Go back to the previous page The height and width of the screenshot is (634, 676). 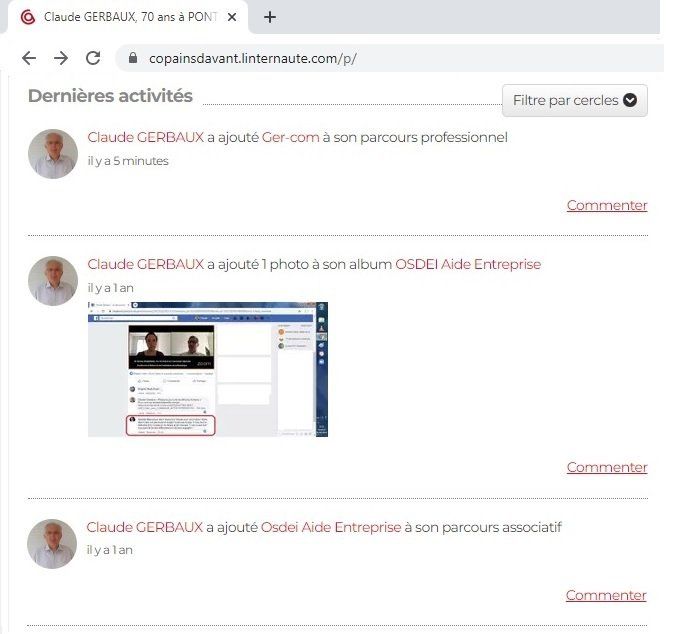[x=29, y=58]
